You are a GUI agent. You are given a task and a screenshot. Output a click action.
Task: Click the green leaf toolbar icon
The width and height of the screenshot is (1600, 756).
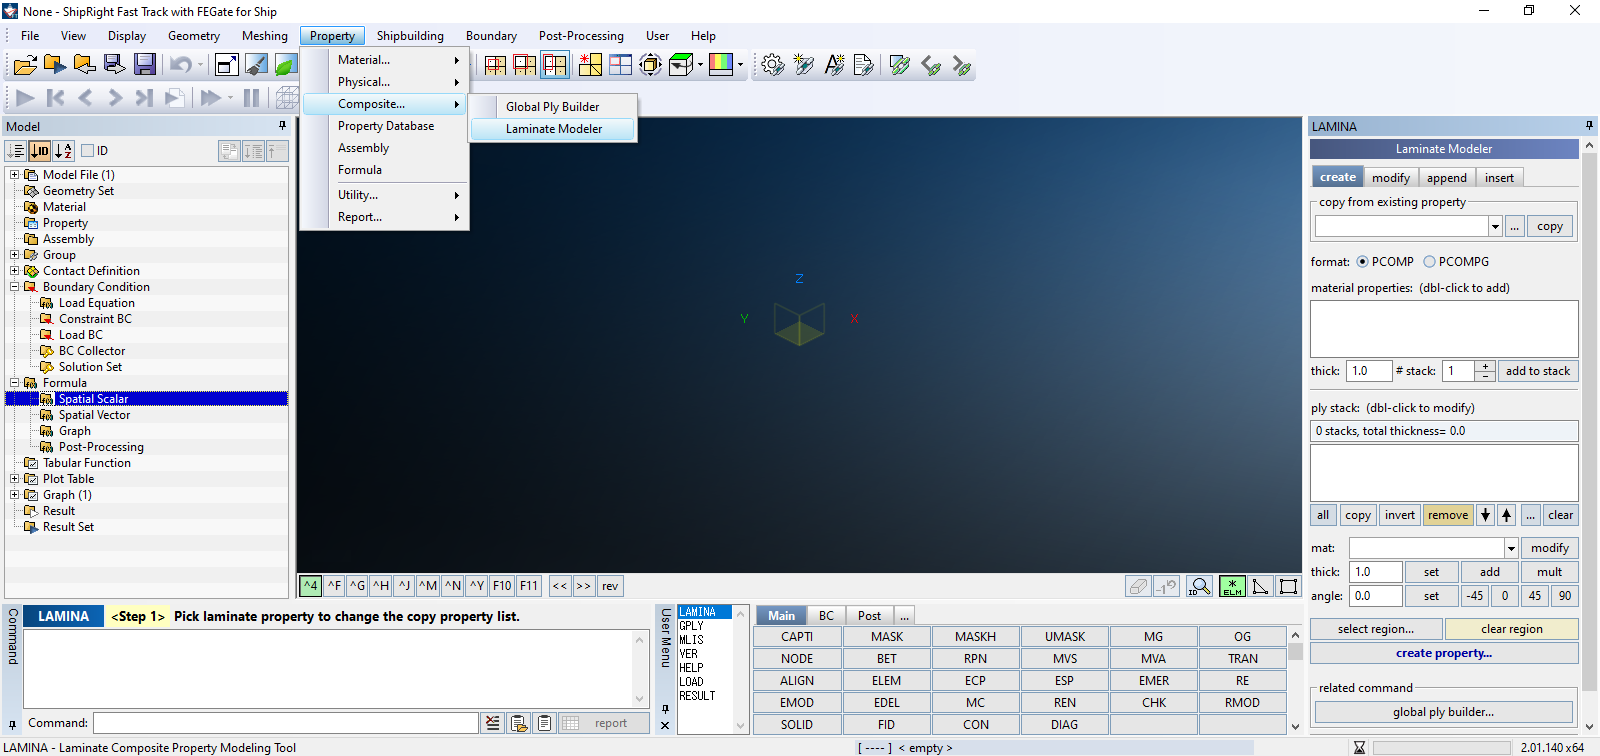pyautogui.click(x=285, y=65)
